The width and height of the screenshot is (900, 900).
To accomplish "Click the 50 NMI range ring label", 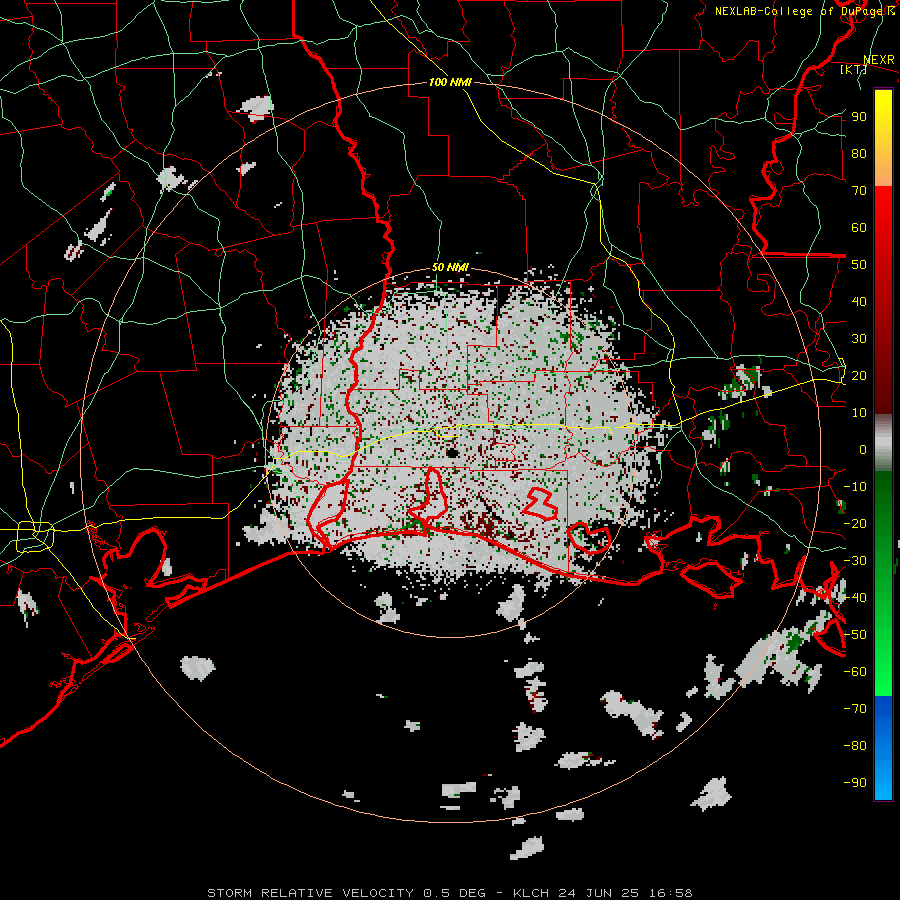I will pyautogui.click(x=450, y=267).
